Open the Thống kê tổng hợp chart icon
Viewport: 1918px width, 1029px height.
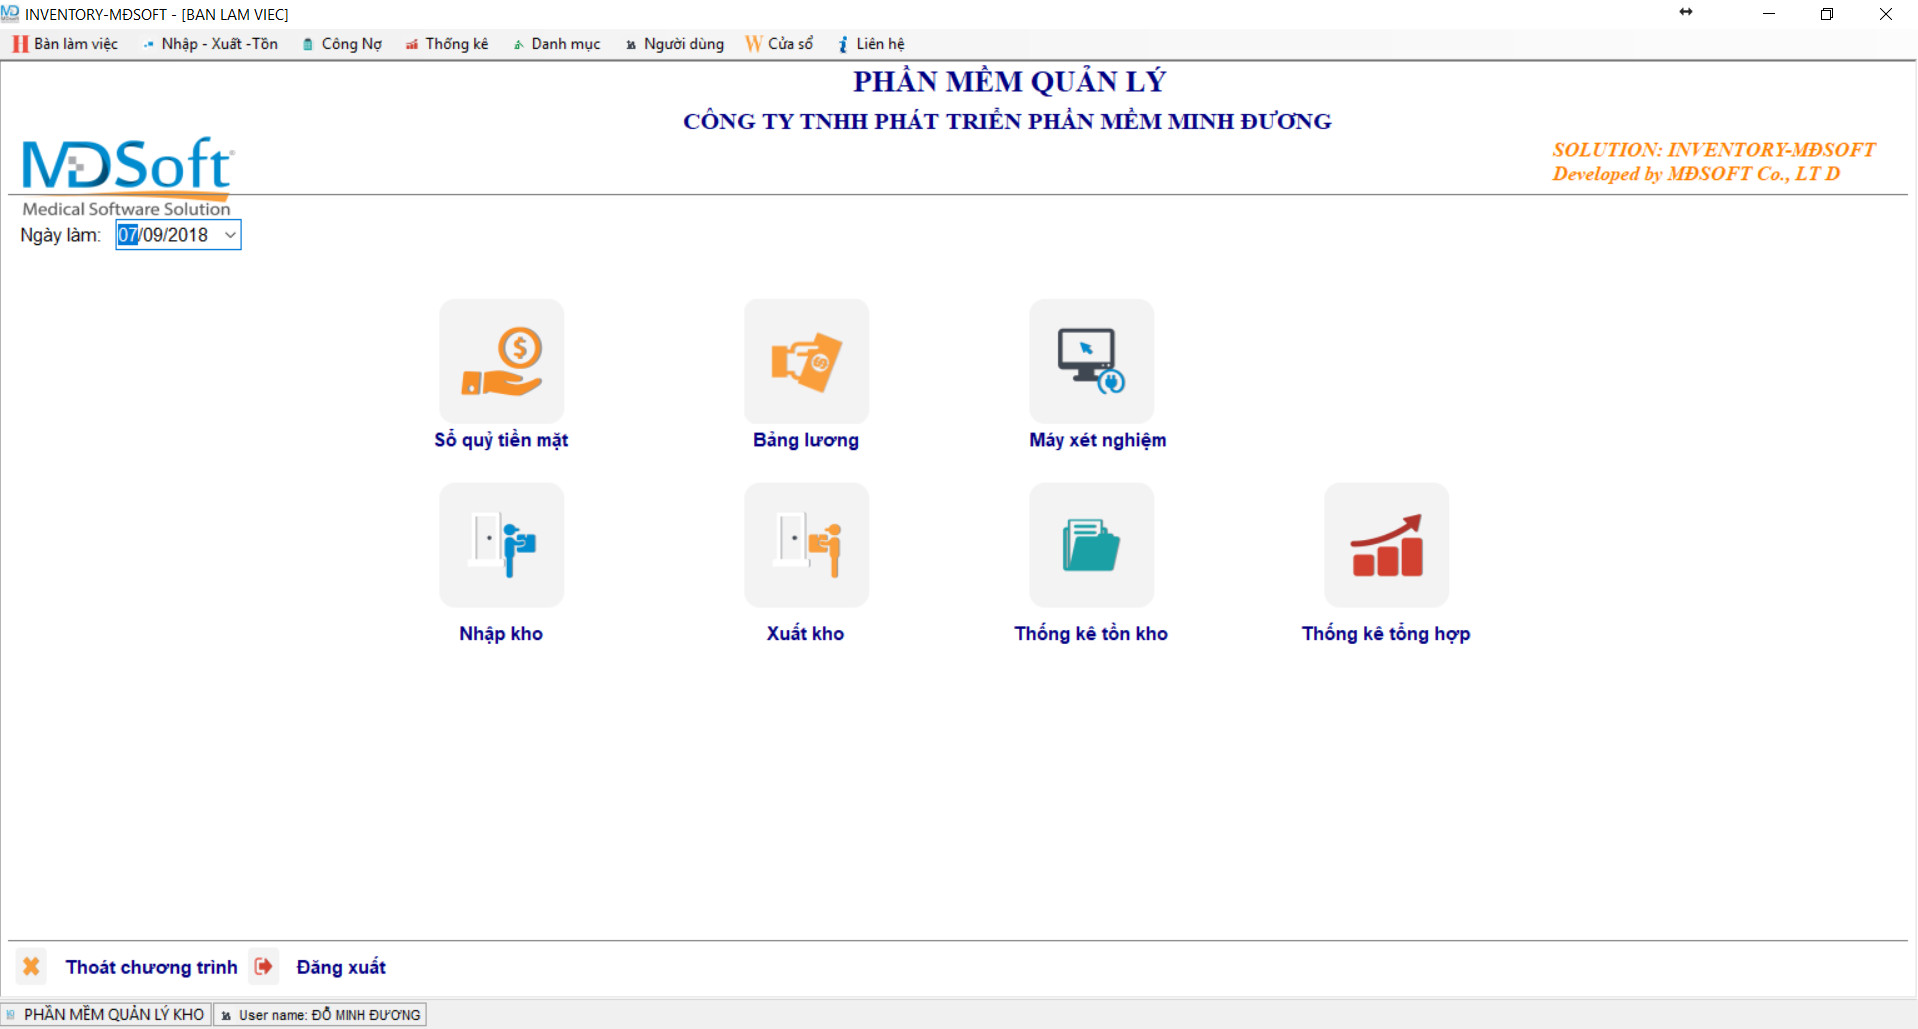pos(1387,545)
